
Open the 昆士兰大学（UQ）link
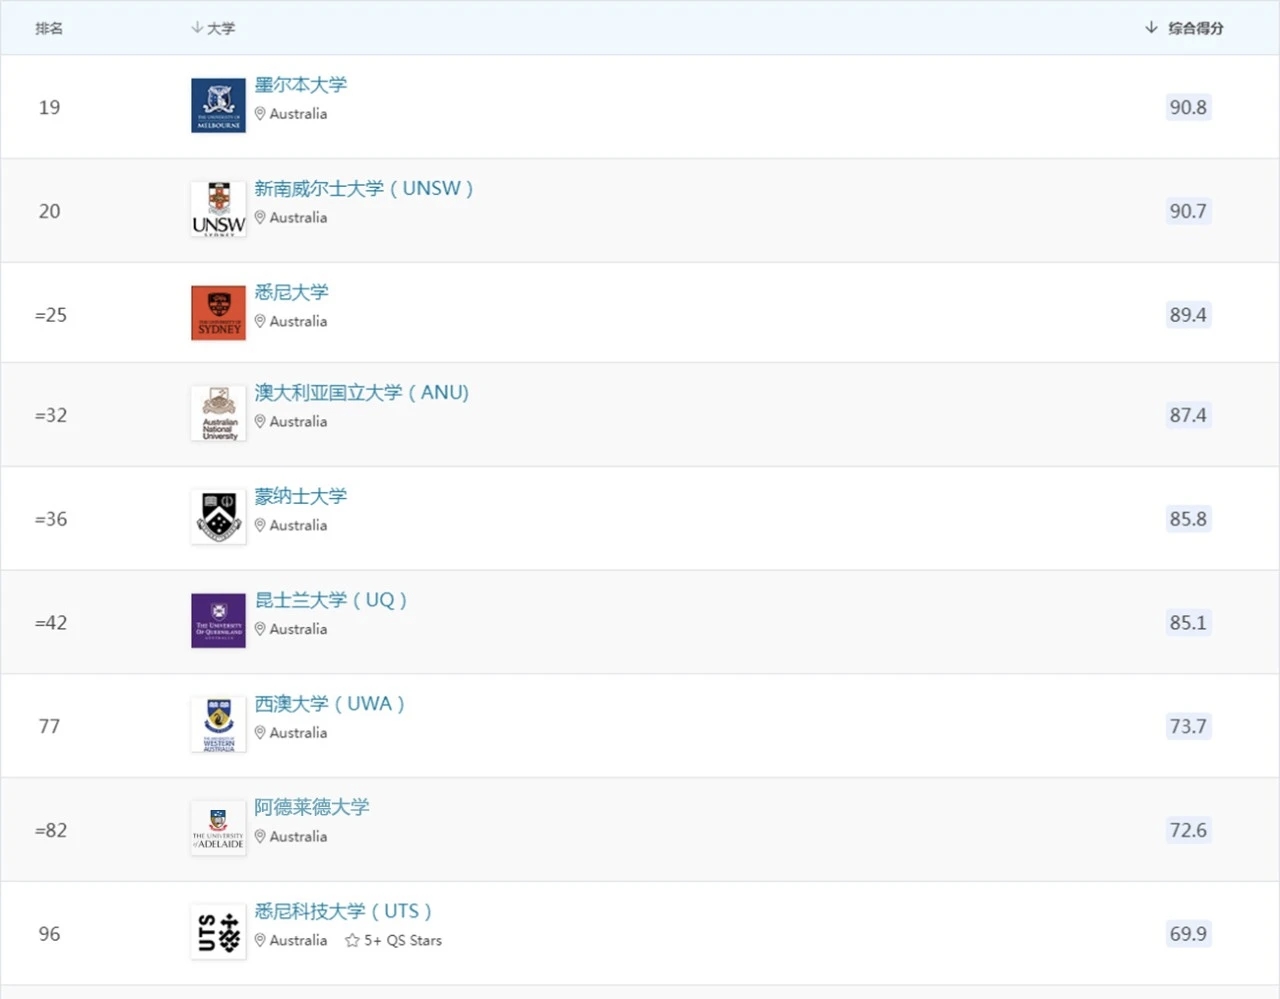[x=331, y=600]
